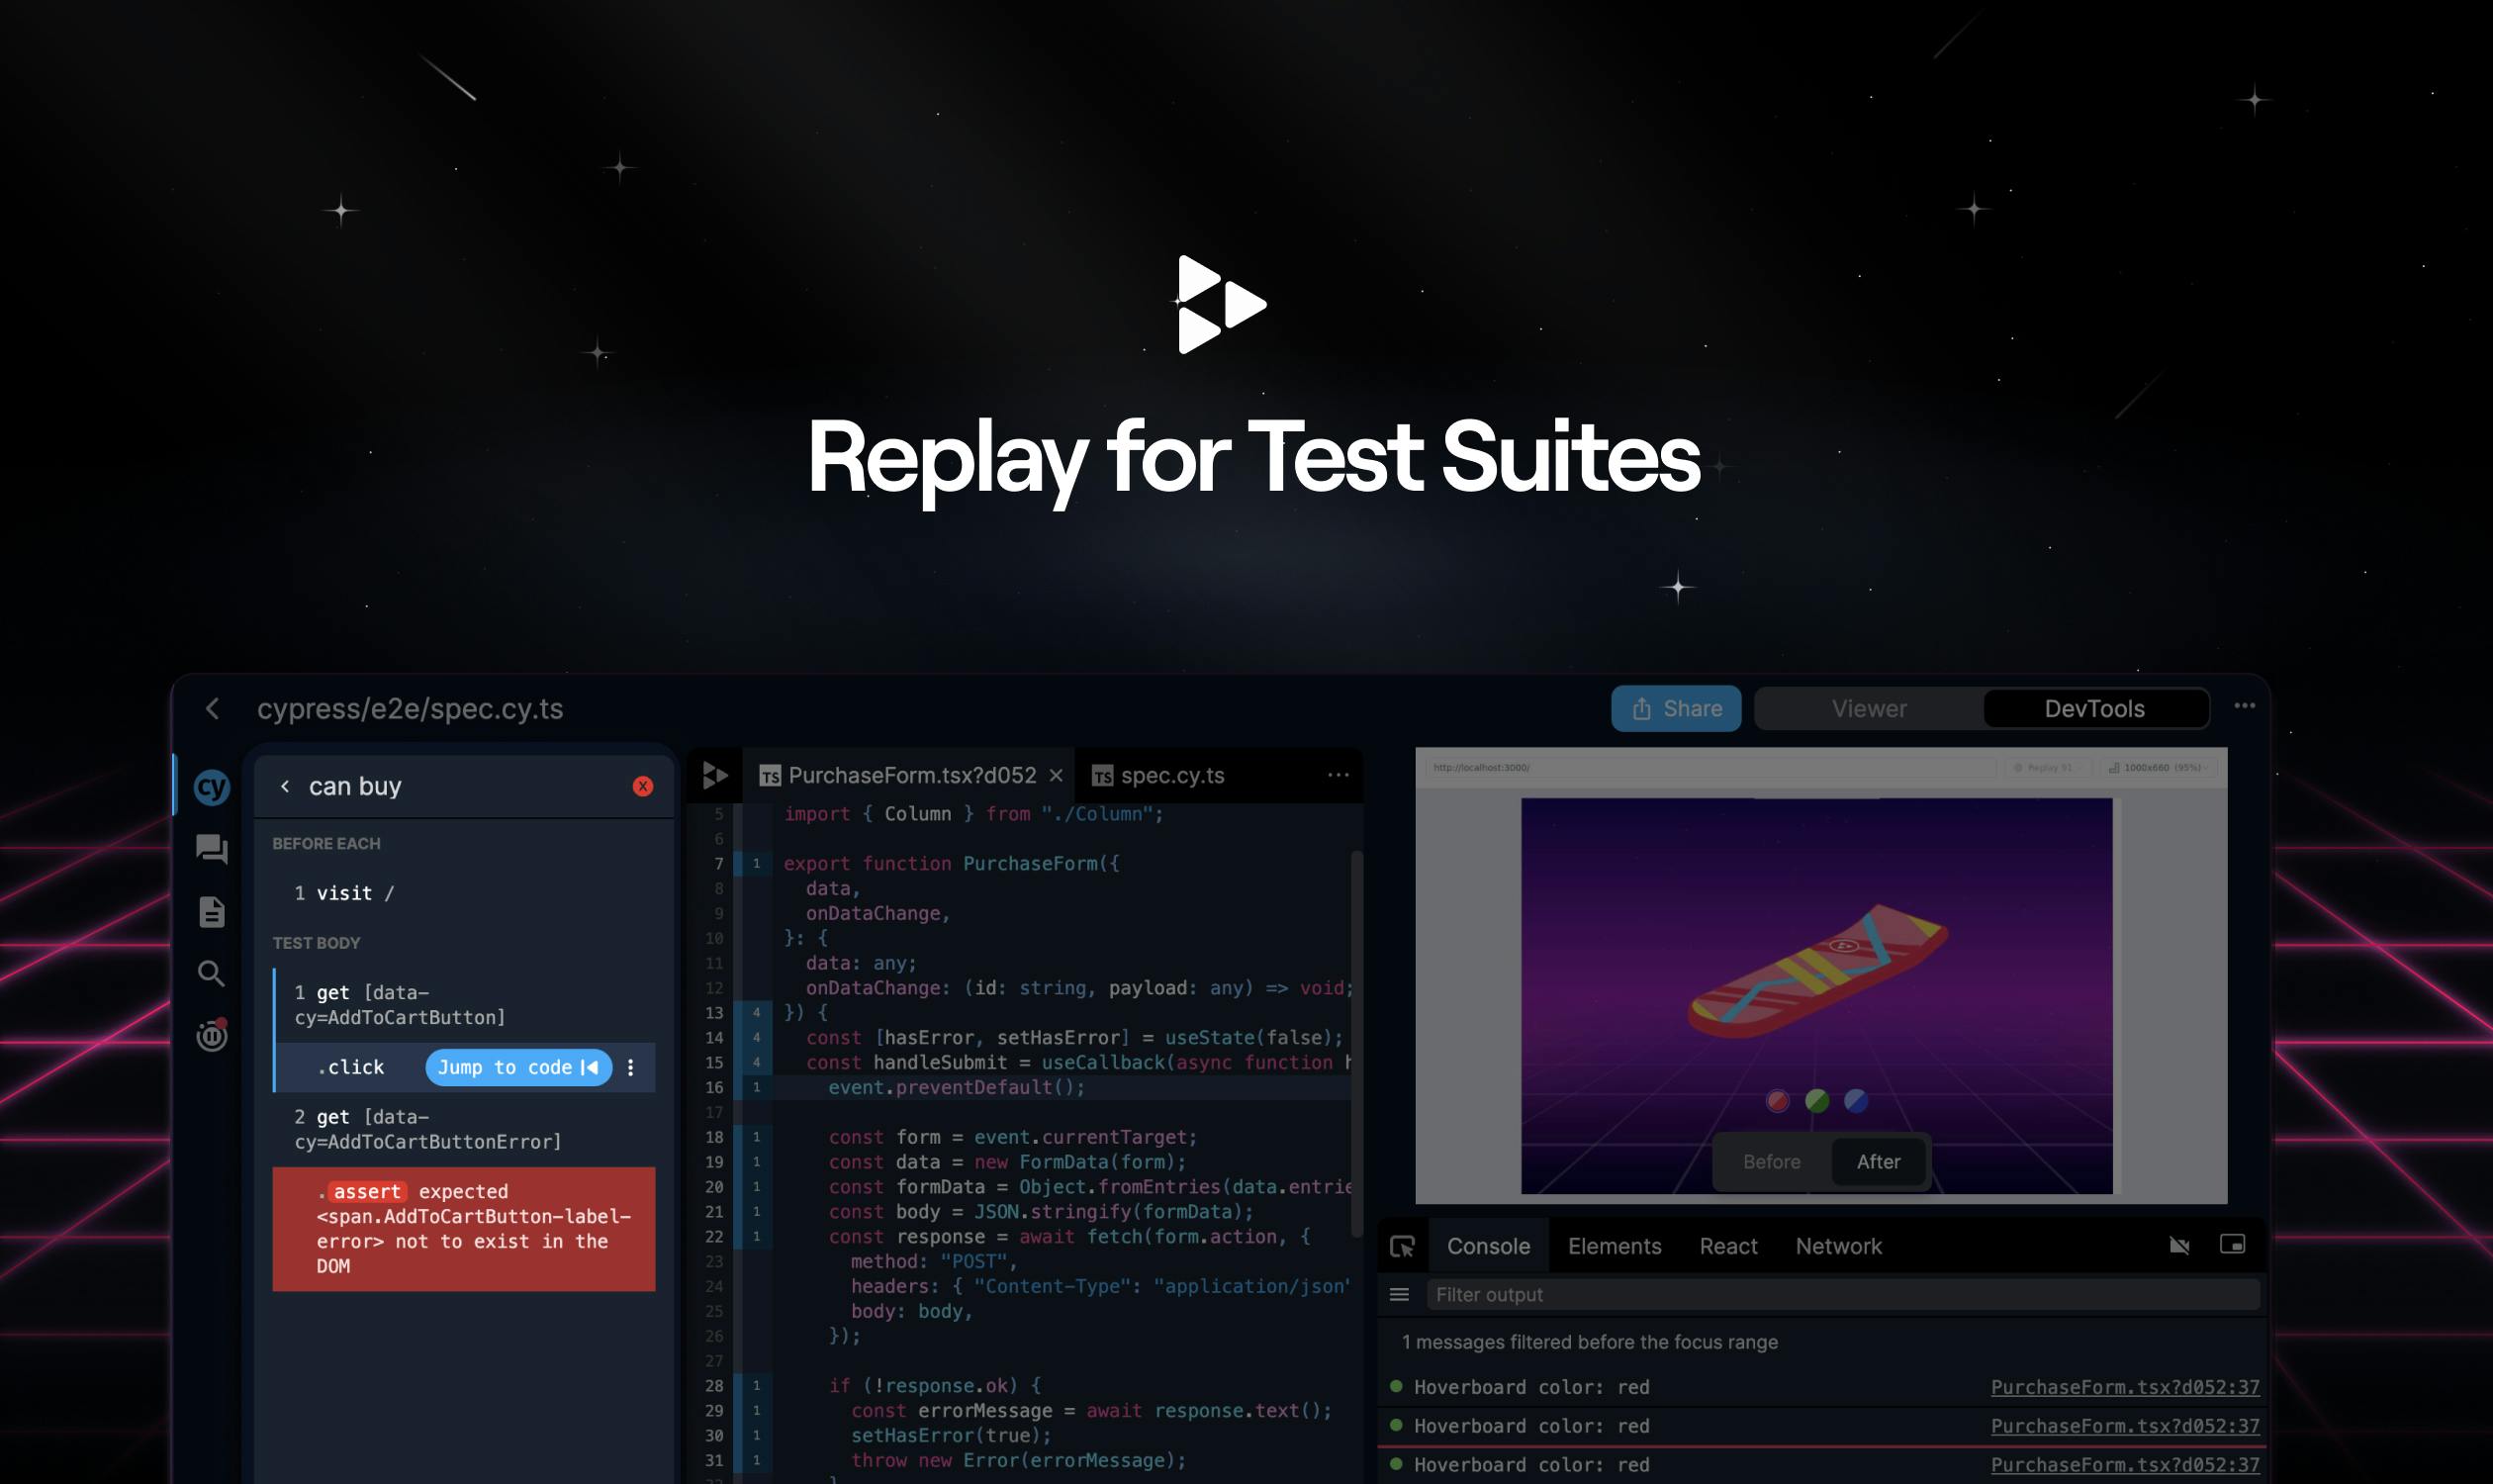Switch the preview to Before
Image resolution: width=2493 pixels, height=1484 pixels.
[1771, 1162]
